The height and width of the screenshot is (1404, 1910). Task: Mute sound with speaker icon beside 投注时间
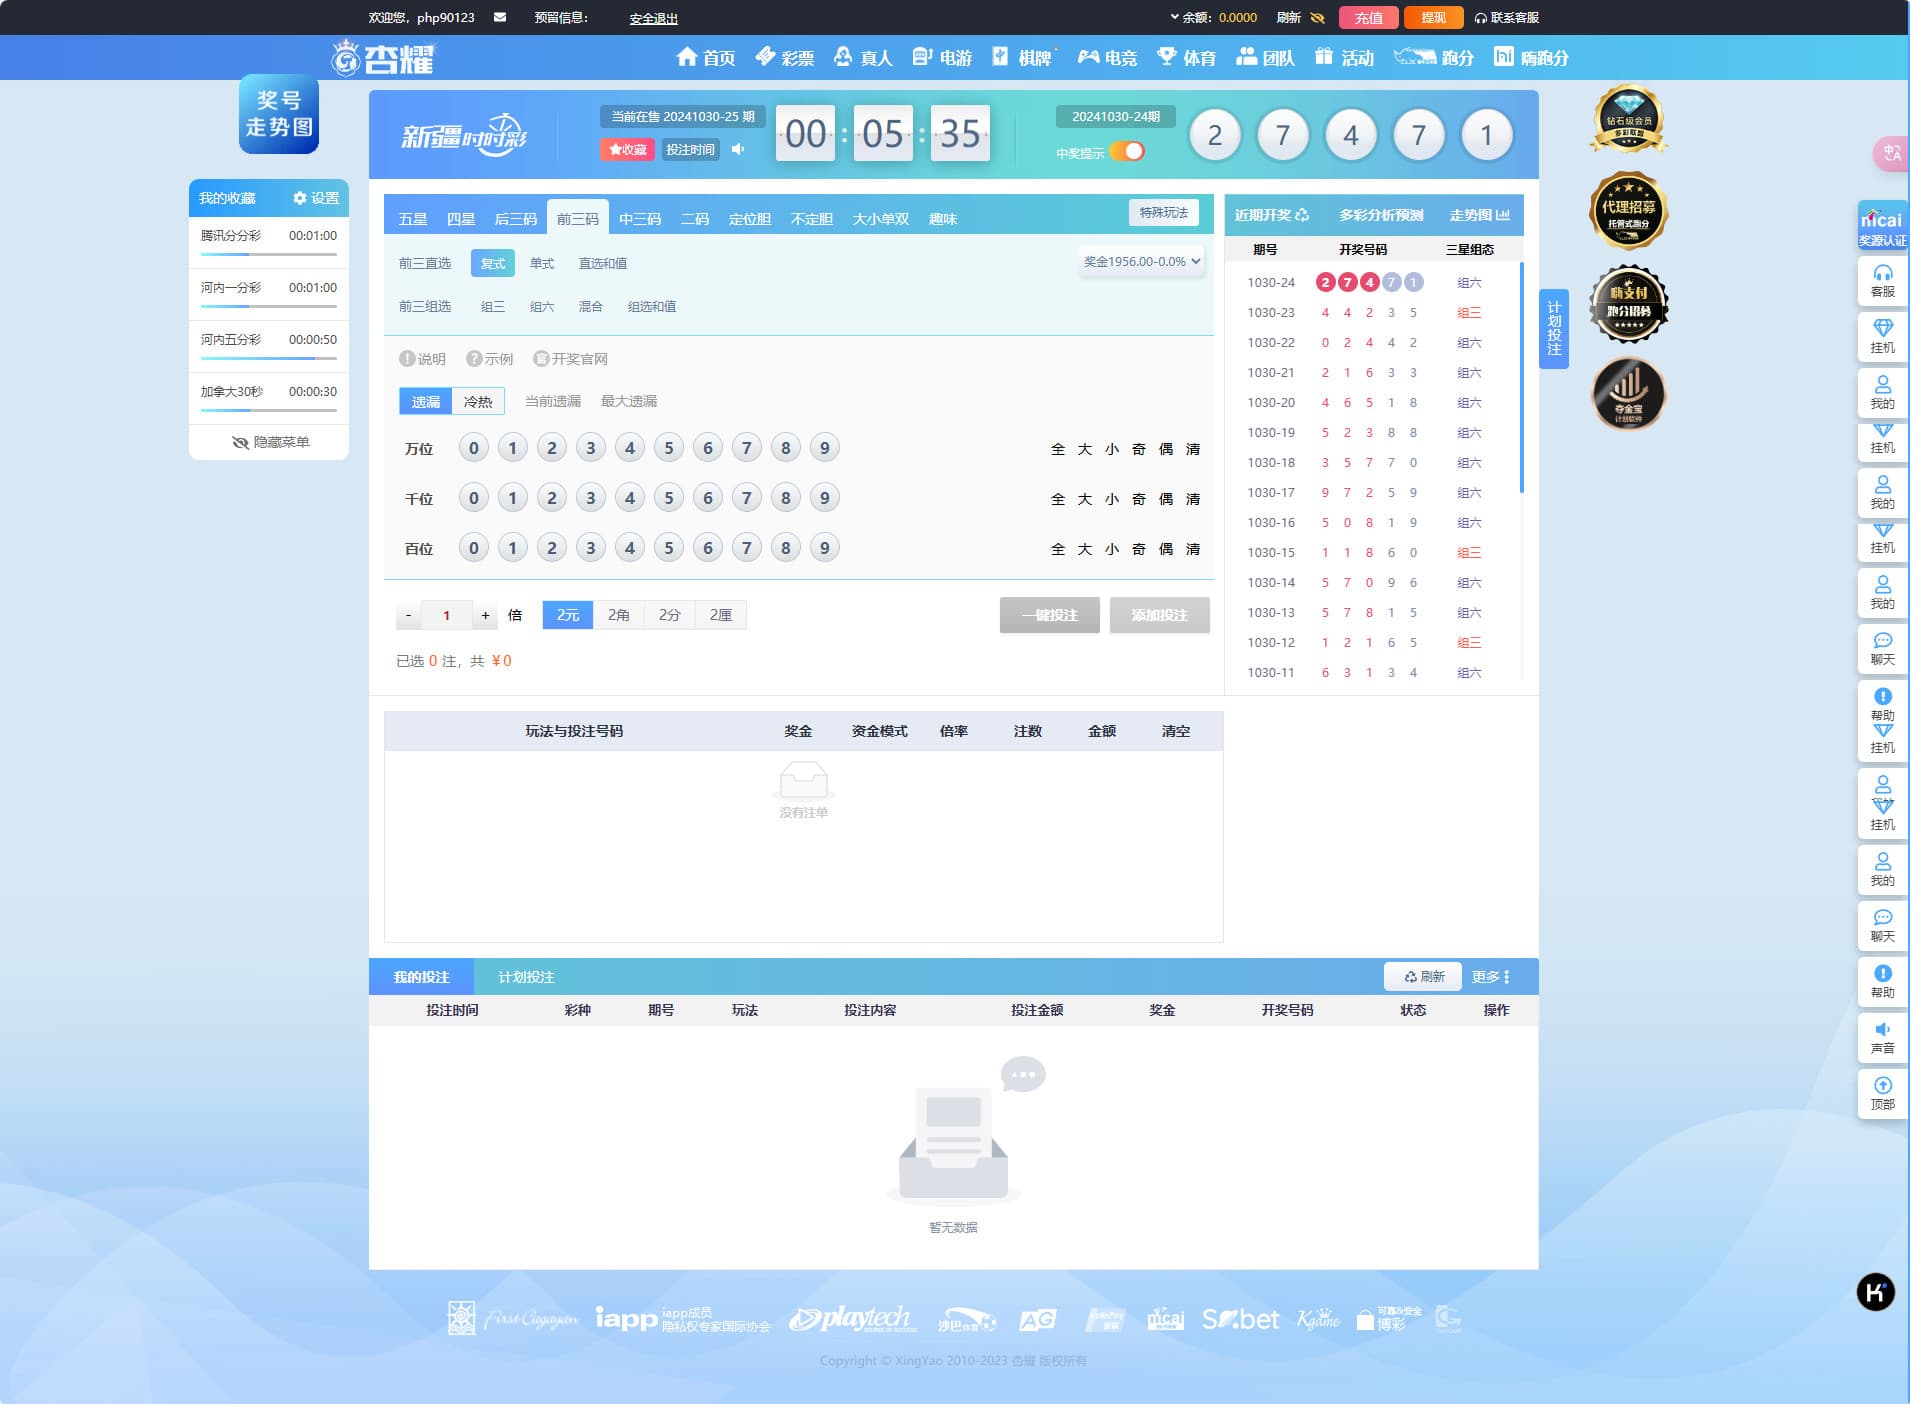pos(738,149)
